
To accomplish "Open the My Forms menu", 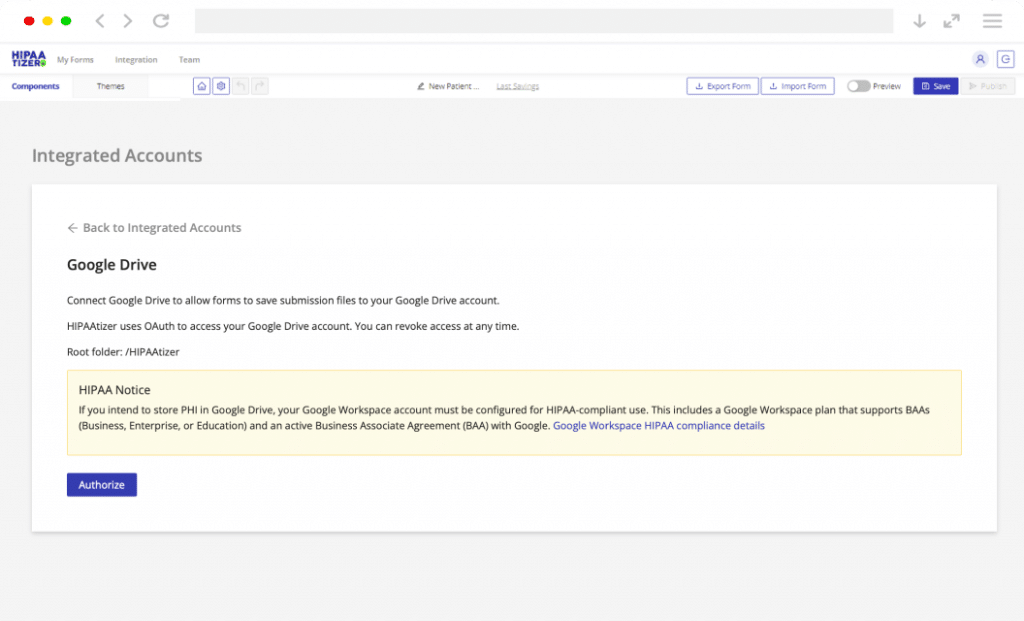I will (75, 59).
